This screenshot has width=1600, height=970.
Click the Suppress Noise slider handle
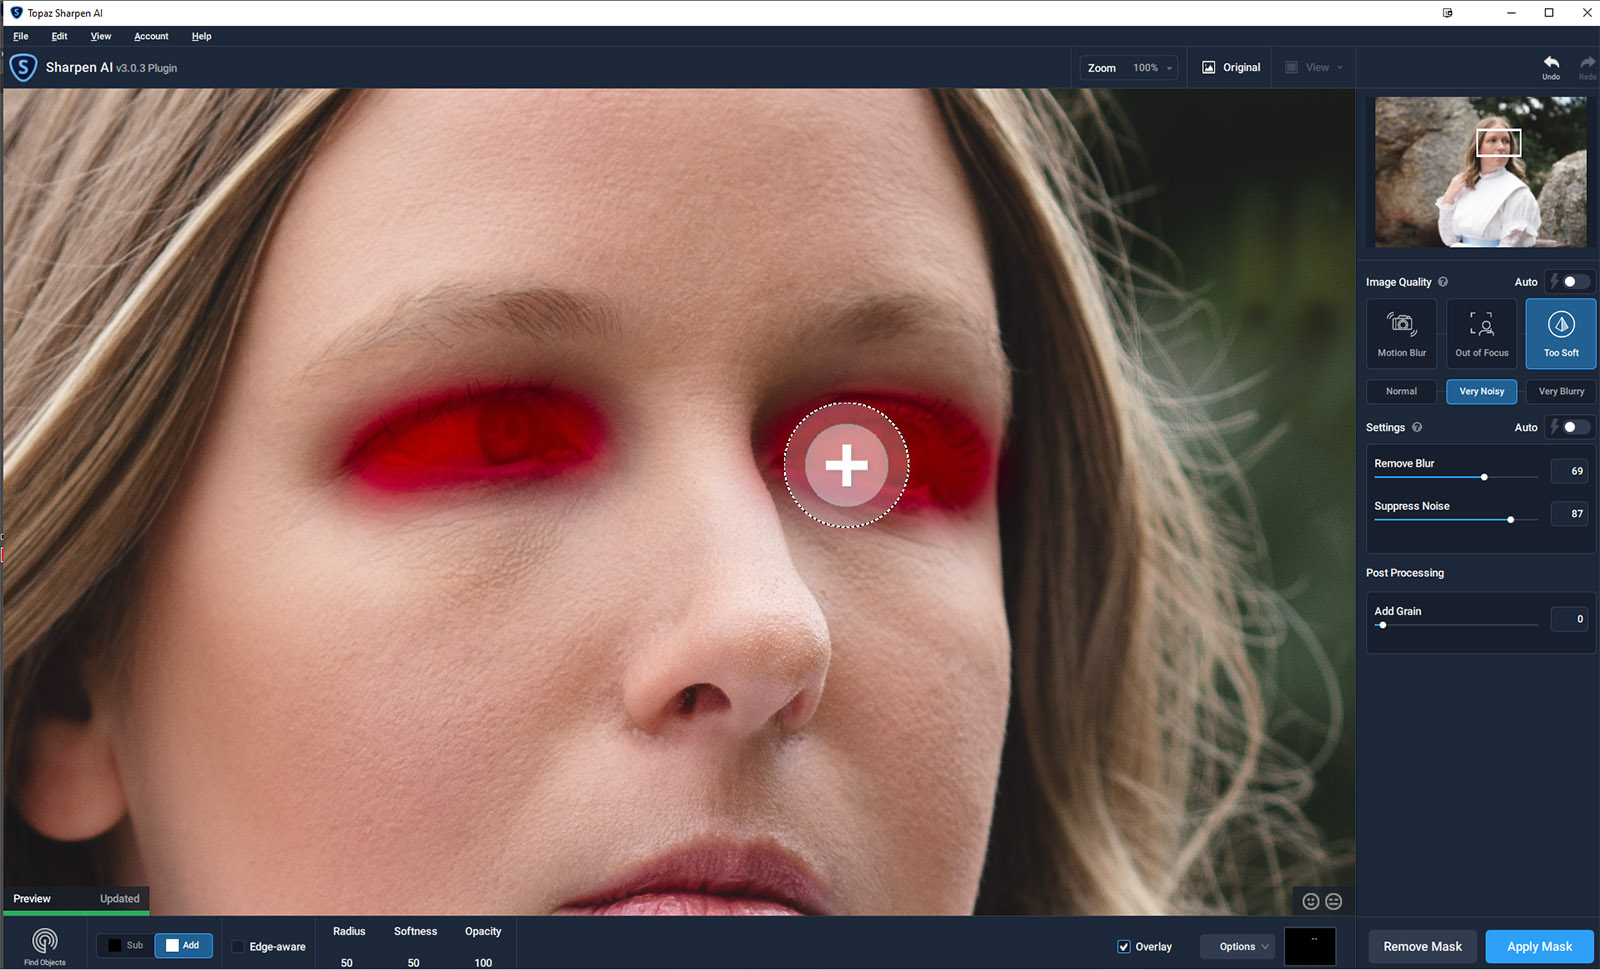coord(1510,520)
